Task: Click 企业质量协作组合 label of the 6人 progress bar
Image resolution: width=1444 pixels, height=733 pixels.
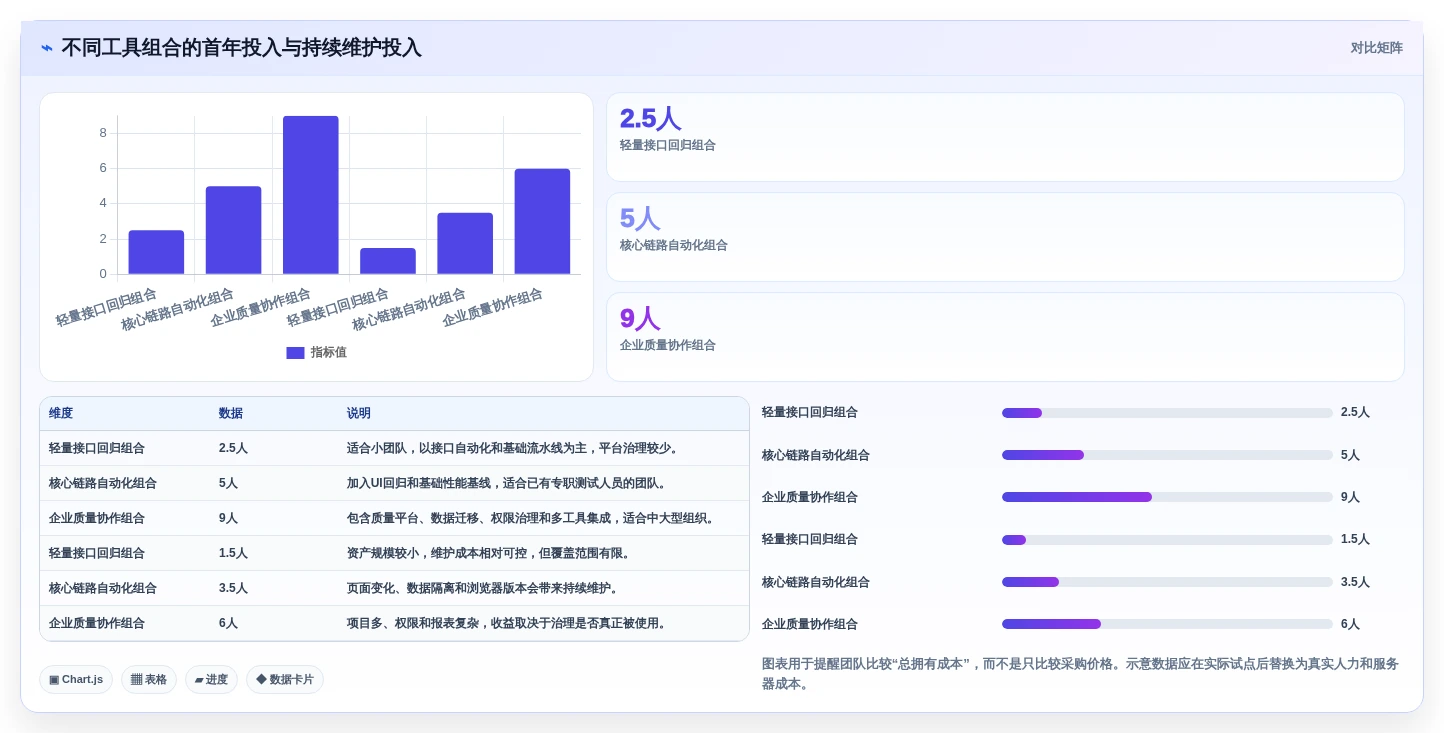Action: (x=810, y=624)
